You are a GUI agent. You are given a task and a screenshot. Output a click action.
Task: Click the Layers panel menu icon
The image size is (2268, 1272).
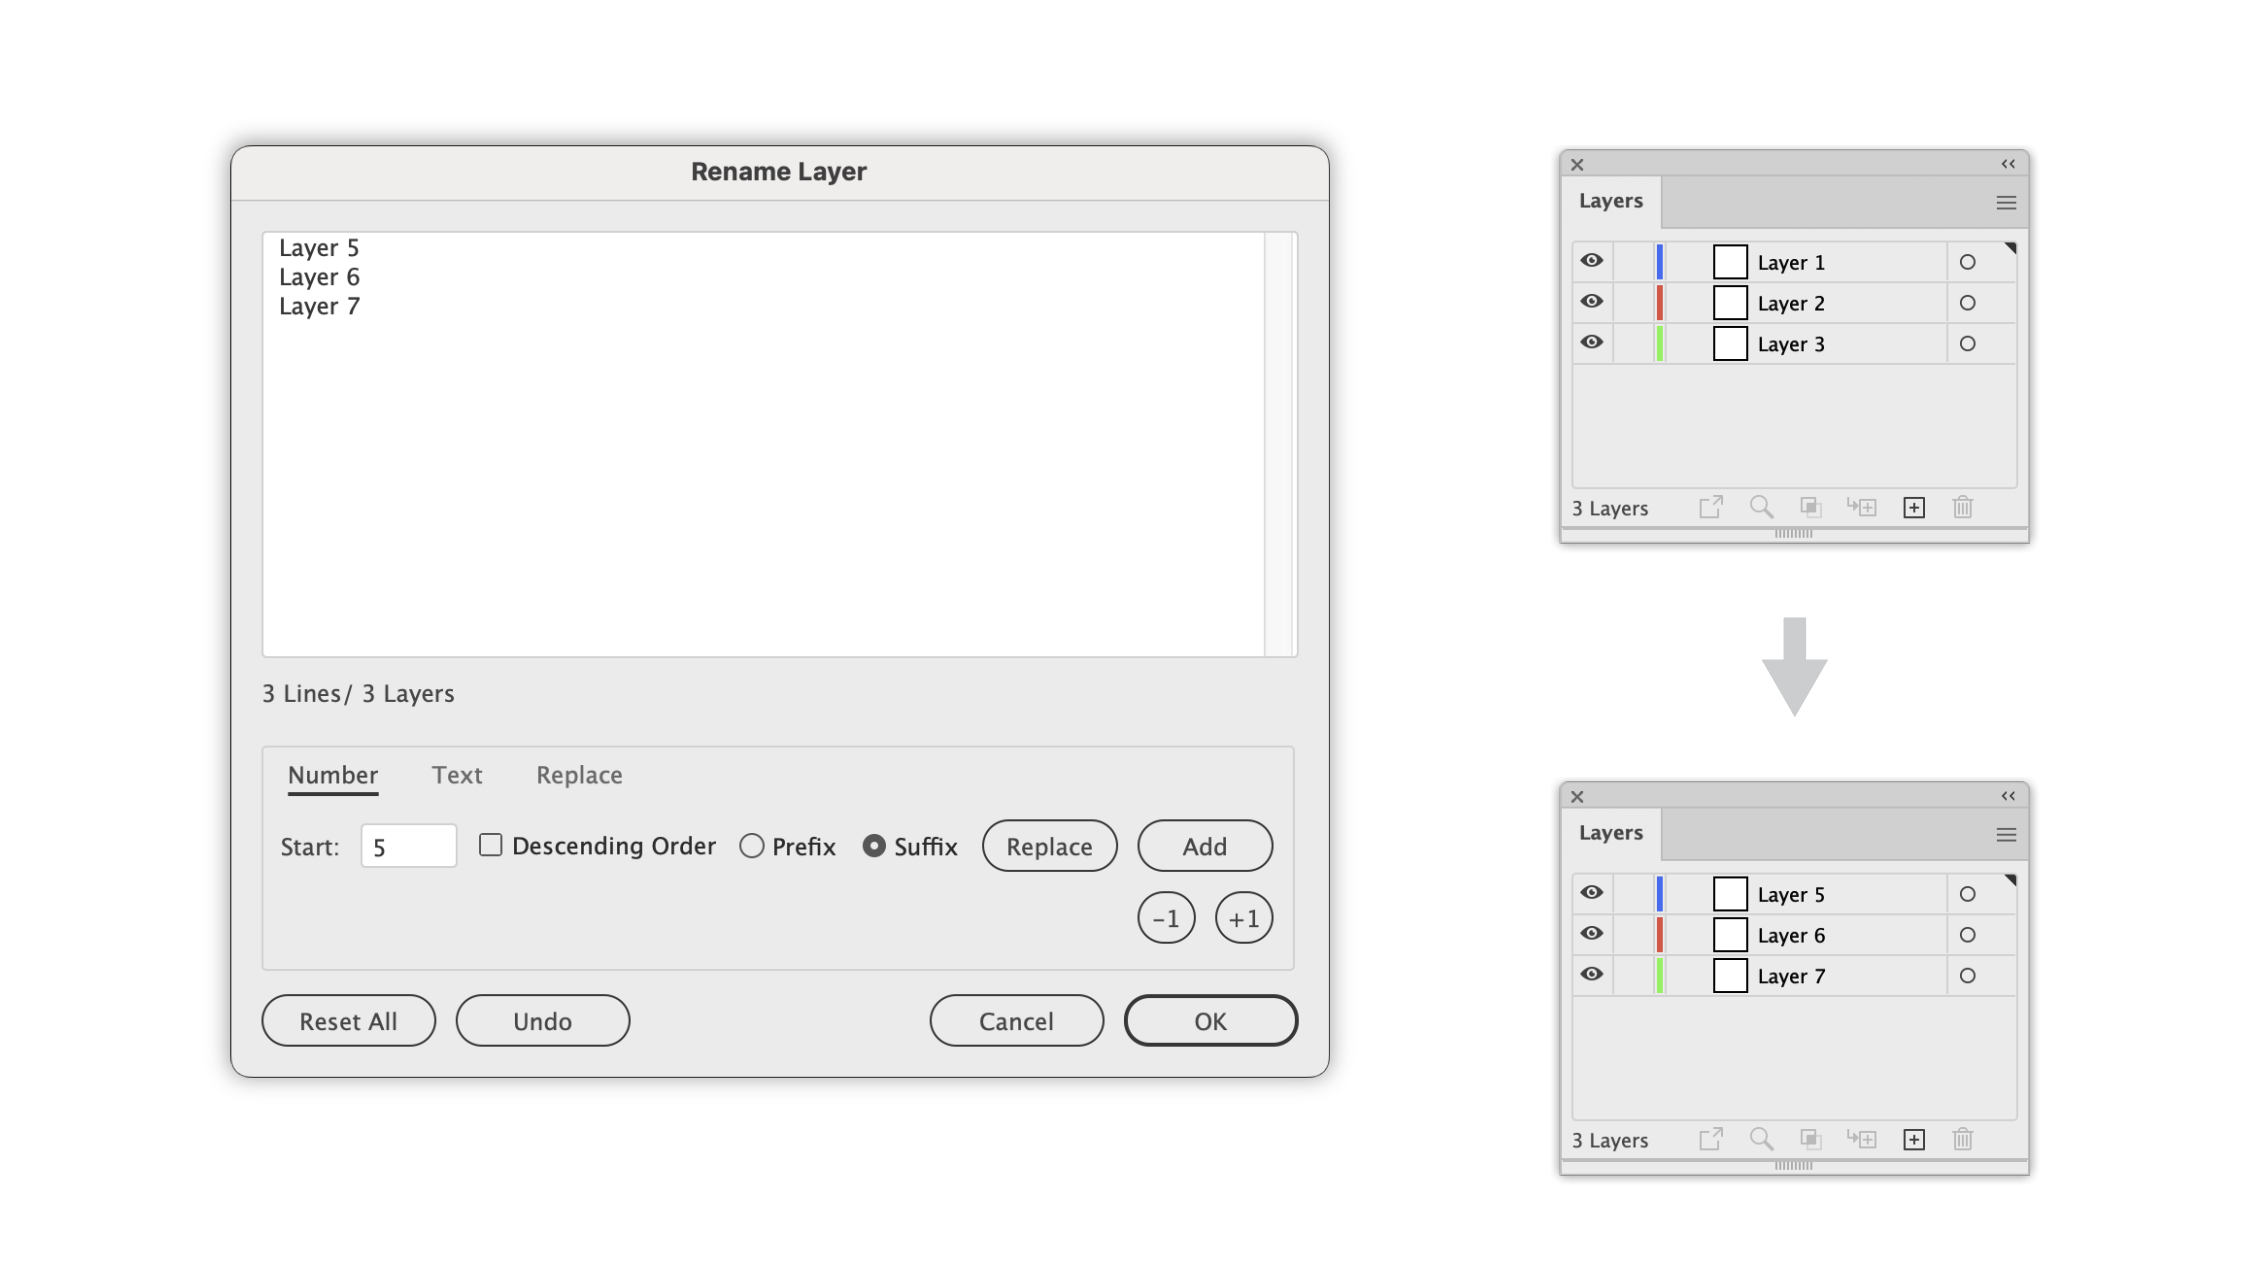click(2006, 202)
